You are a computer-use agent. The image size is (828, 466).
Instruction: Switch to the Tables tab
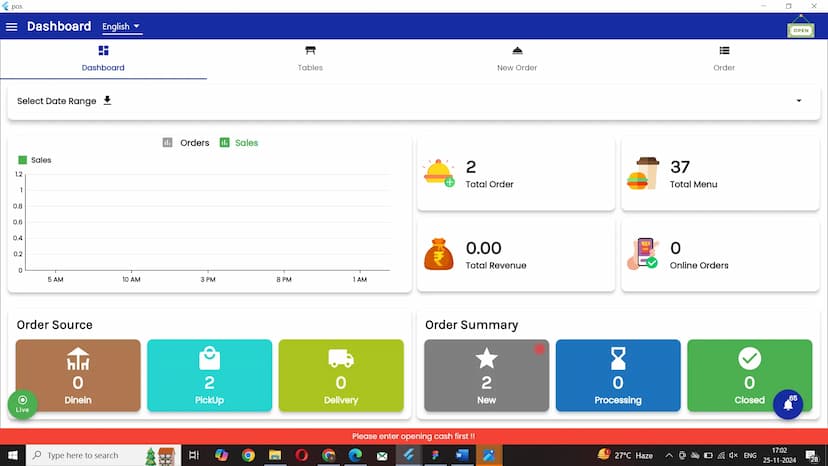point(310,58)
